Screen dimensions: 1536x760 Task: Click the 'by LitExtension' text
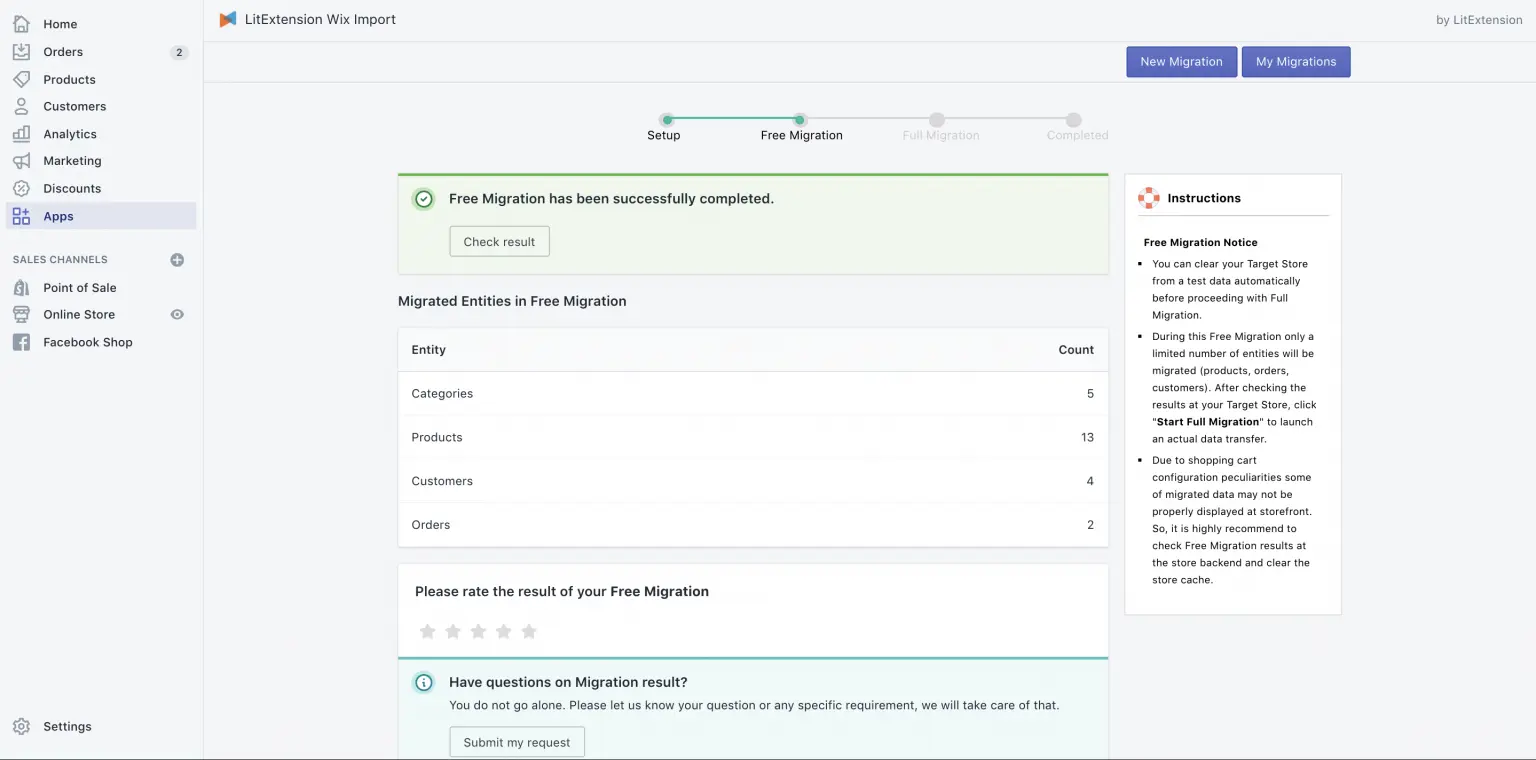click(x=1479, y=20)
